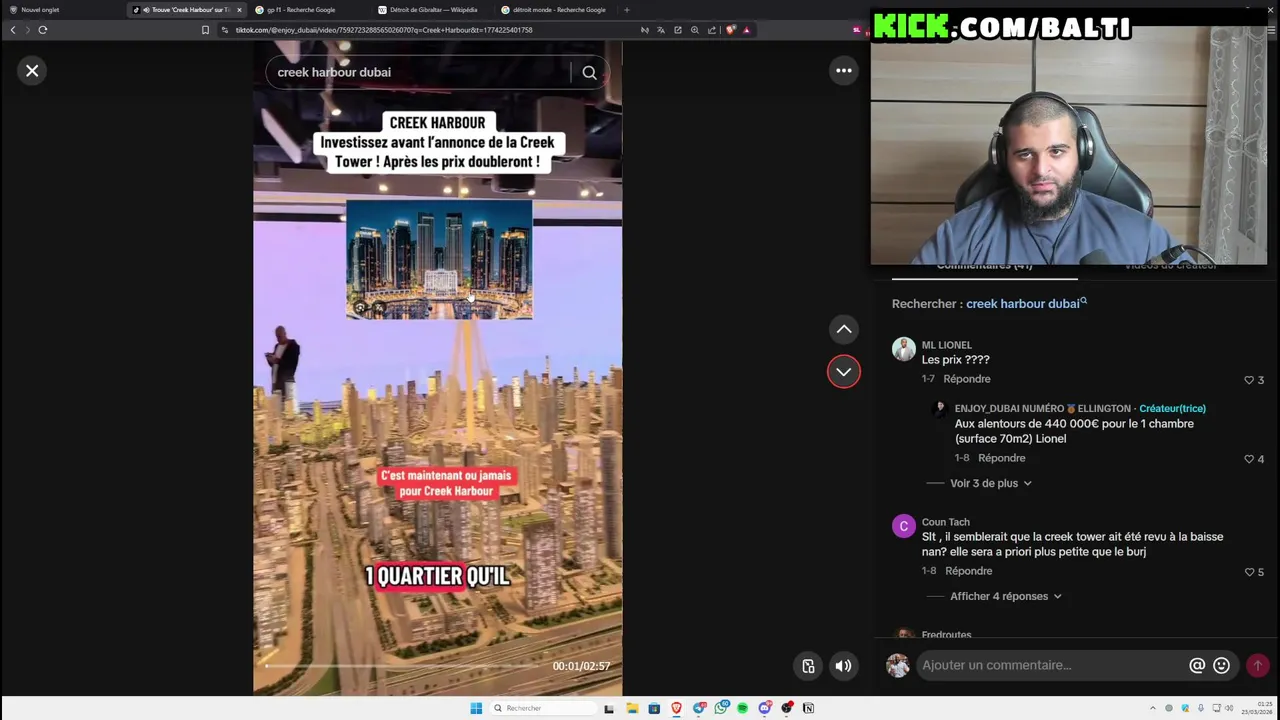Open ENJOY_DUBAI creator profile name
The width and height of the screenshot is (1280, 720).
[1043, 408]
